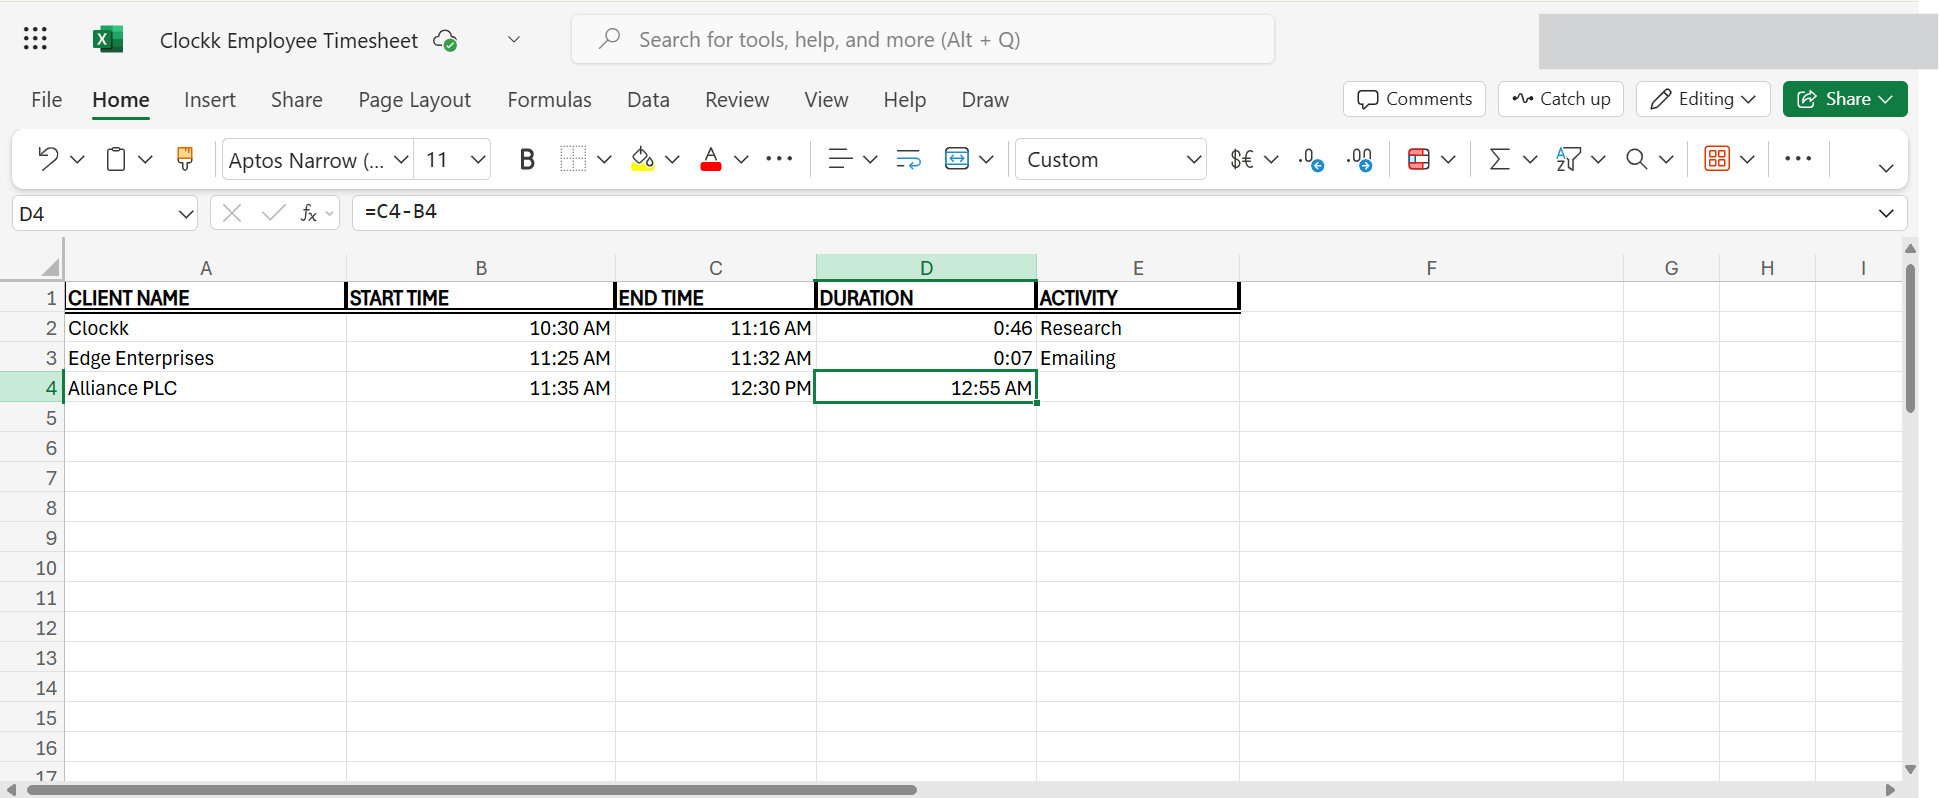Click the AutoSum sigma icon
This screenshot has width=1939, height=798.
[1499, 159]
